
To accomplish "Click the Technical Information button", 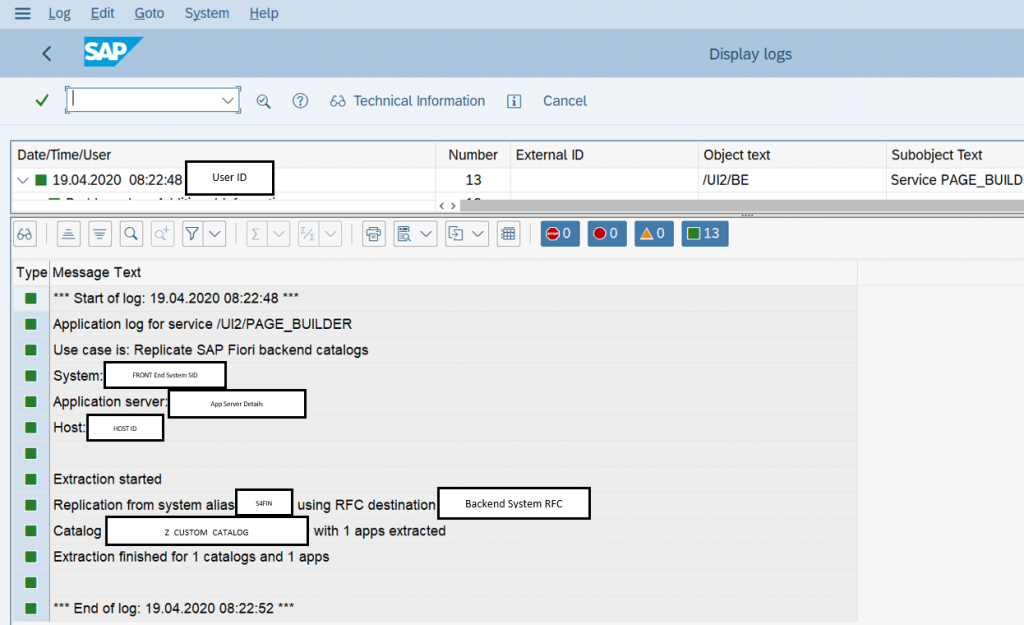I will (408, 101).
